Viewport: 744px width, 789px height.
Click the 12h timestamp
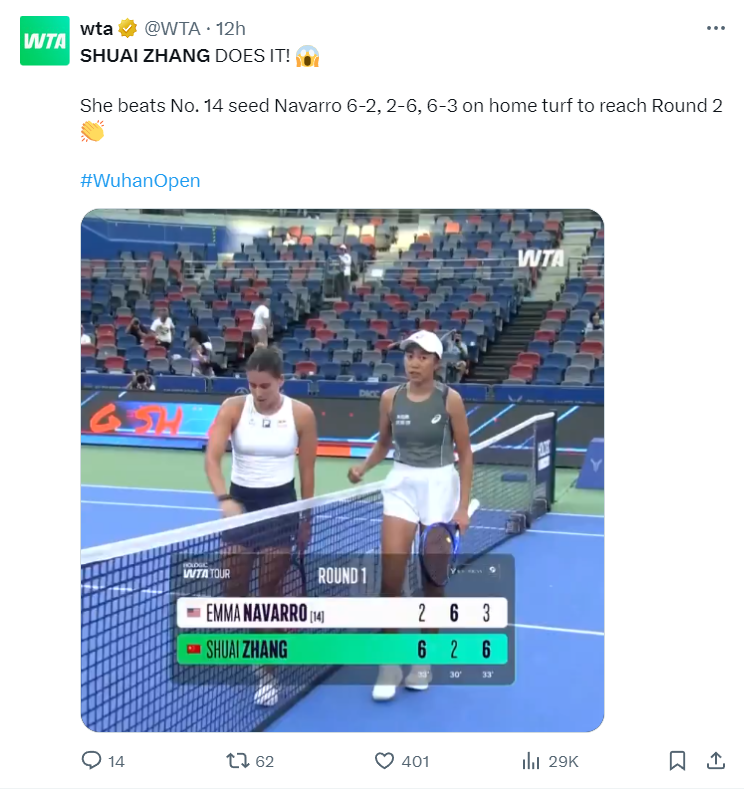[x=230, y=29]
